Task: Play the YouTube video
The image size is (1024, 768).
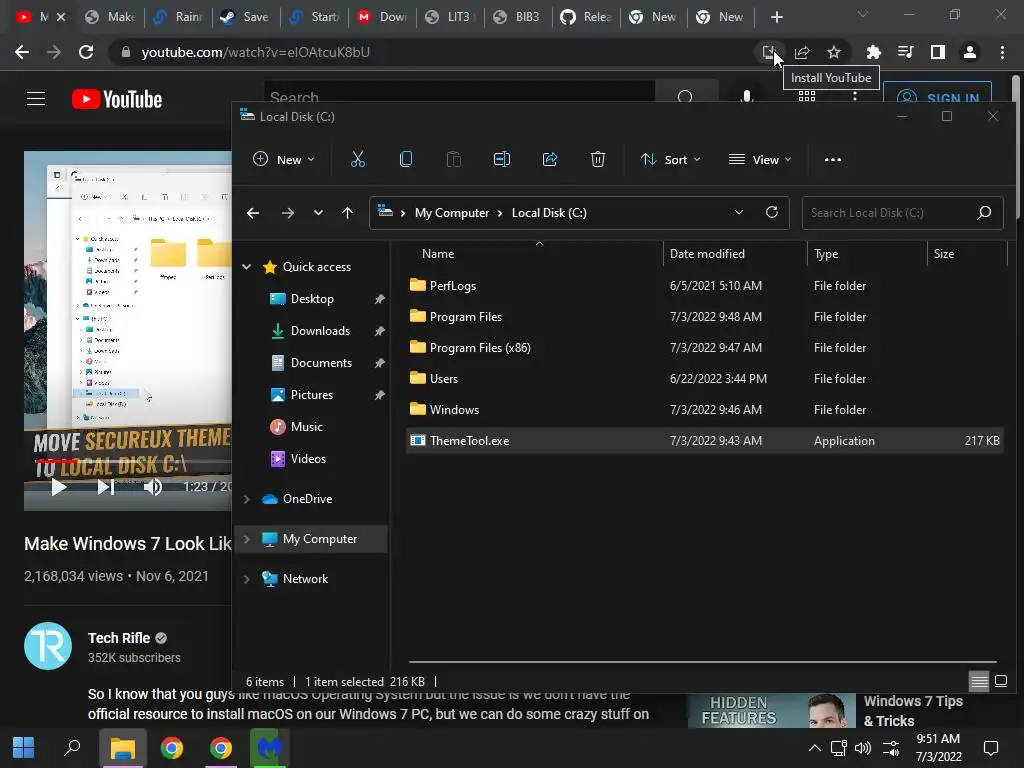Action: [59, 487]
